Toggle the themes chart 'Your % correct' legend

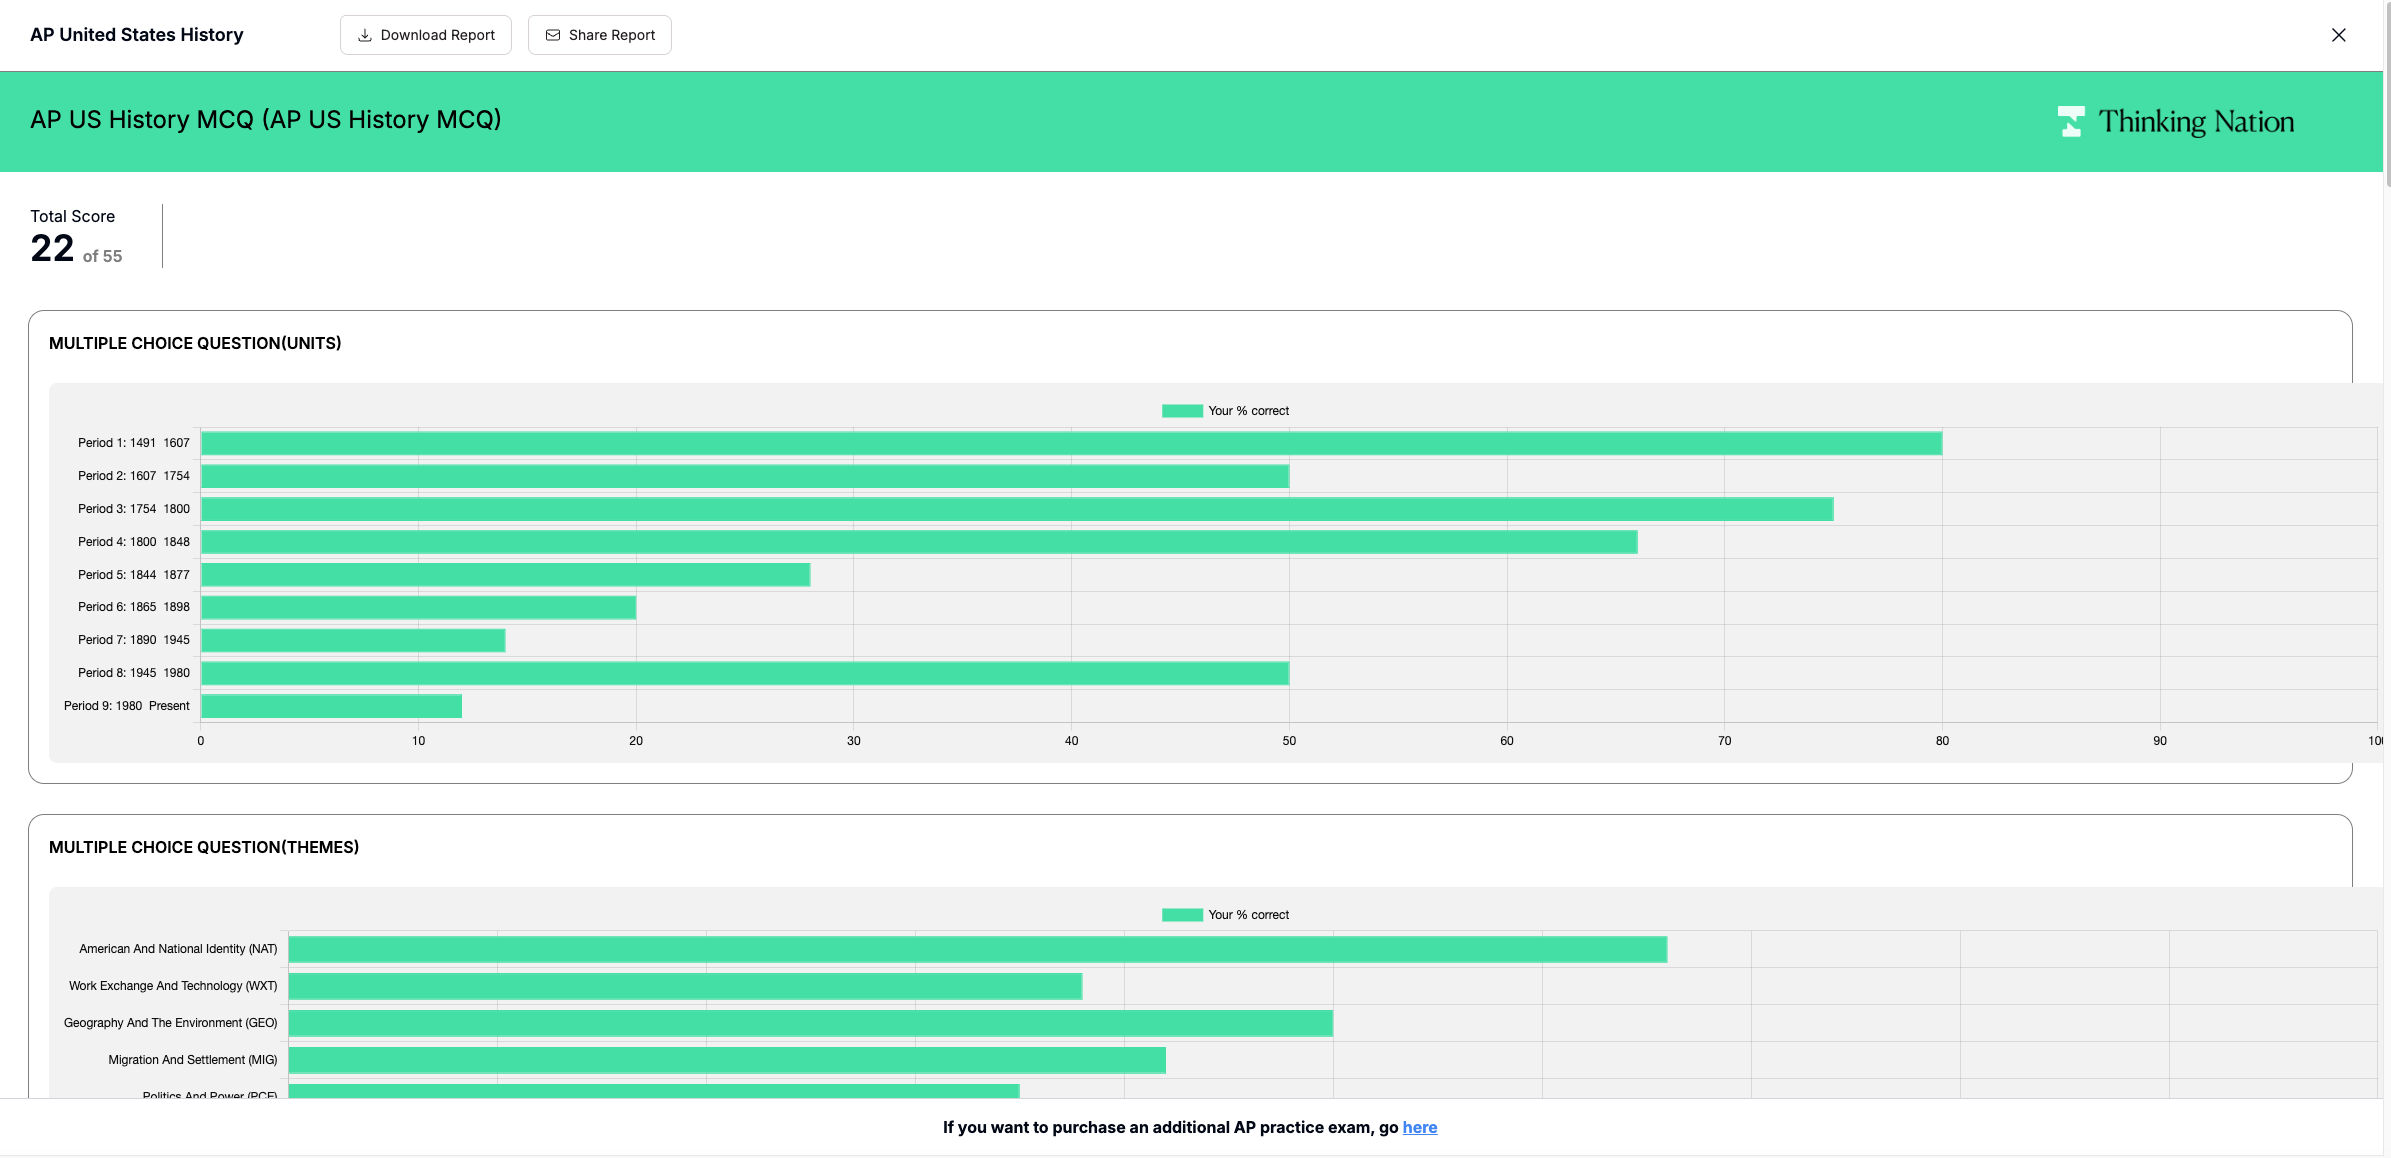1248,915
